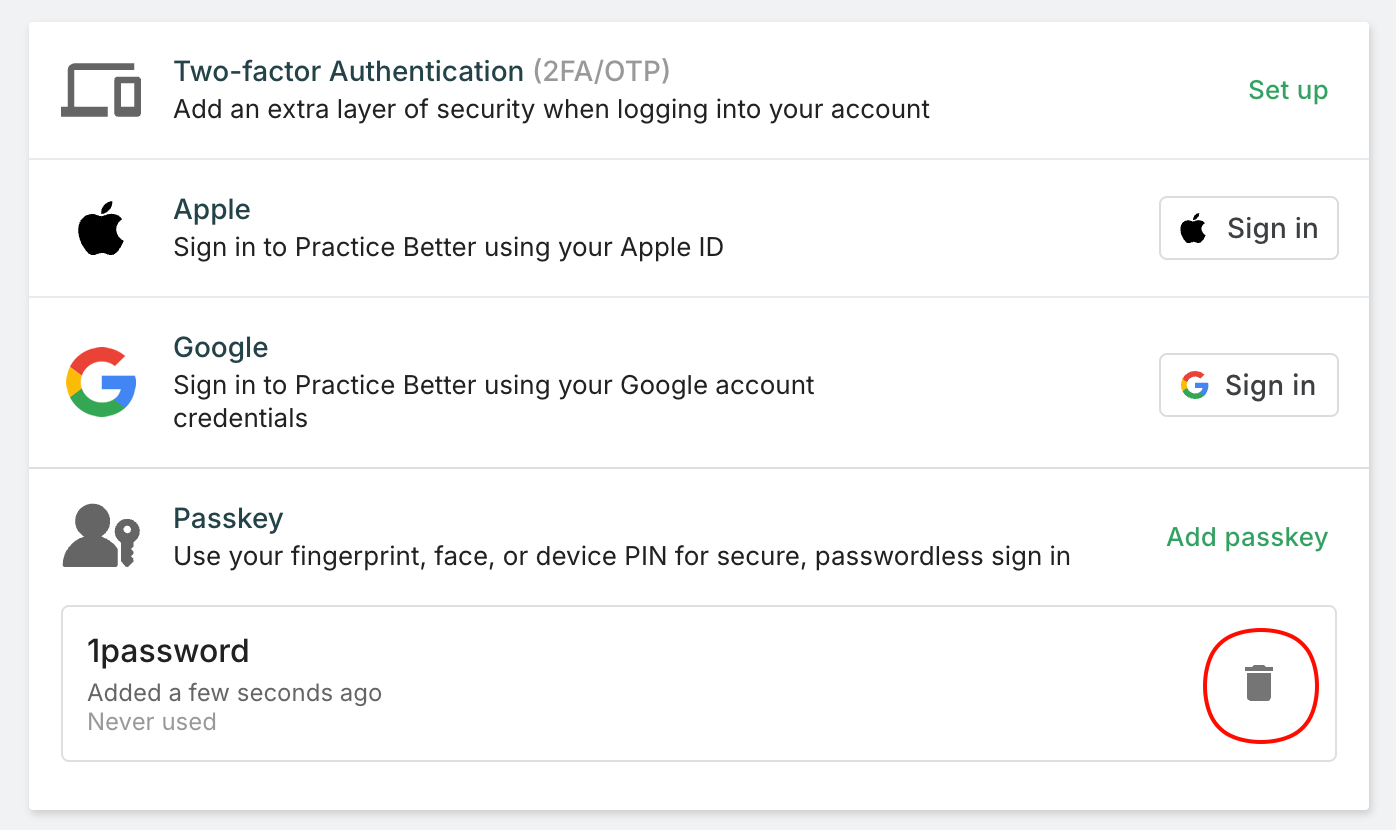
Task: Click the small Apple icon inside Sign in button
Action: 1193,229
